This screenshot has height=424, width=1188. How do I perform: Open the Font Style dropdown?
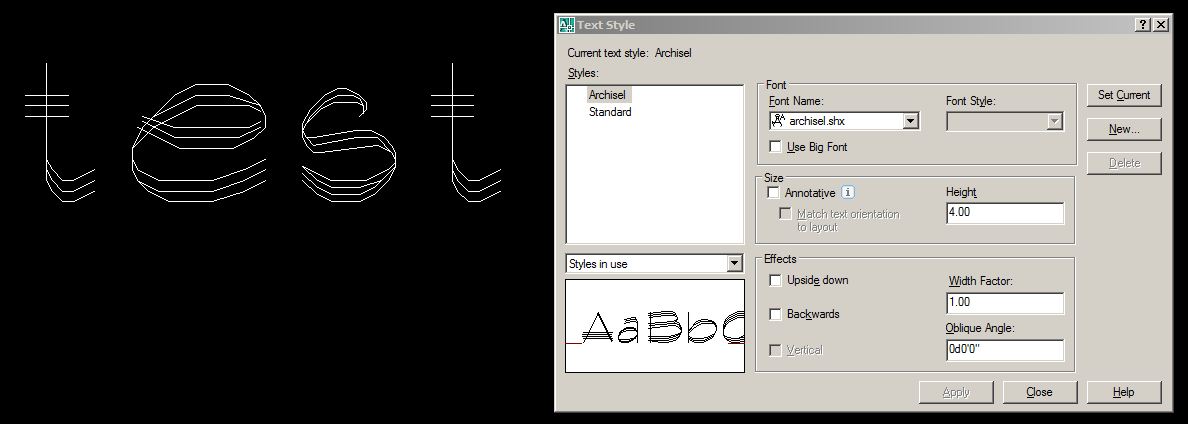(1054, 121)
